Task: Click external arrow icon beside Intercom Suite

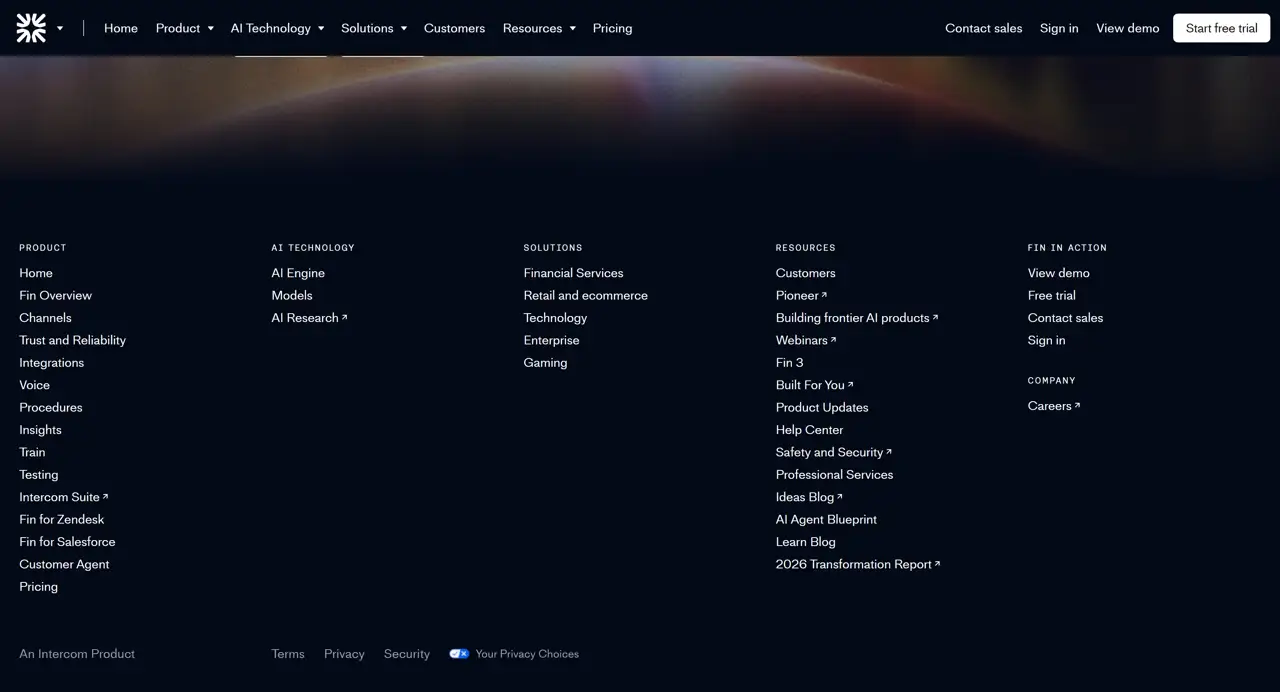Action: [106, 497]
